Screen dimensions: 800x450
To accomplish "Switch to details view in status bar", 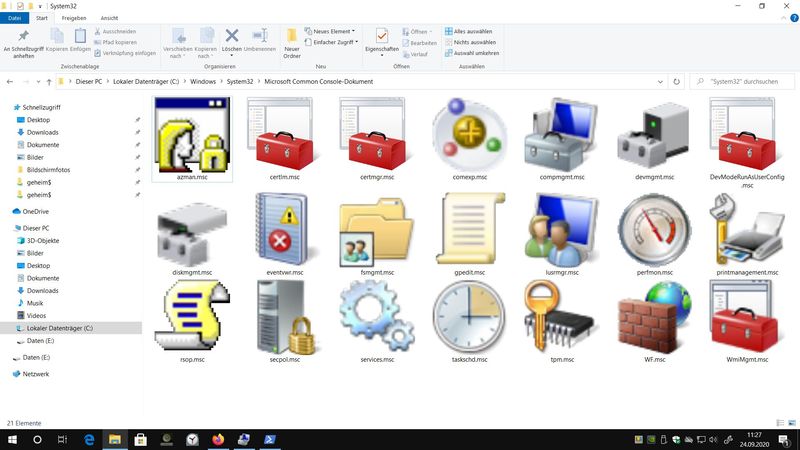I will pos(780,423).
